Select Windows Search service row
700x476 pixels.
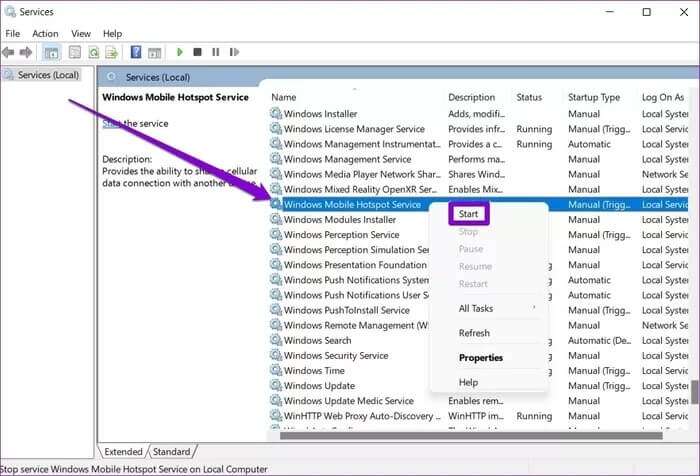coord(479,340)
